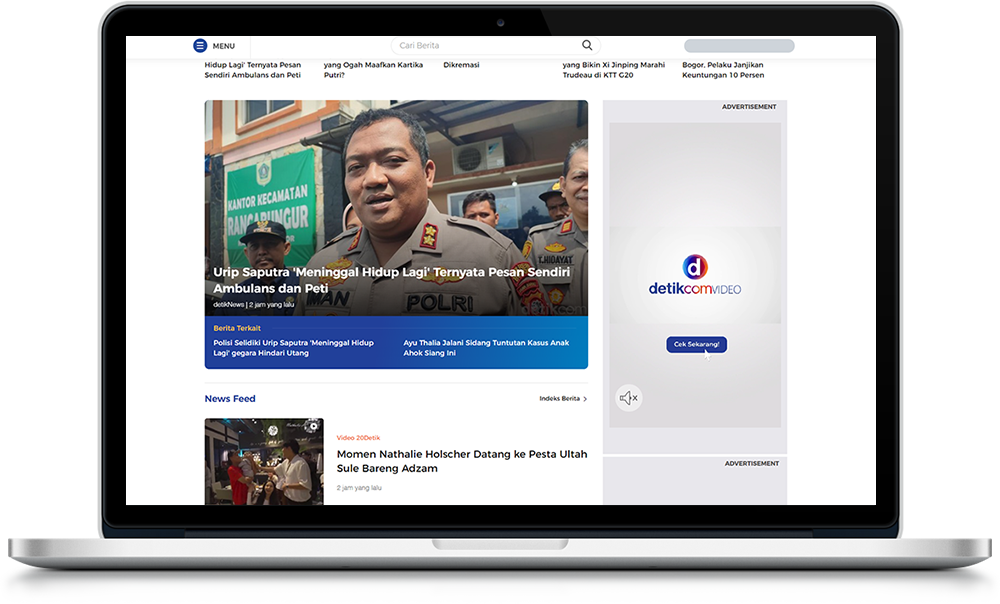
Task: Open Momen Nathalie Holscher article title
Action: (461, 461)
